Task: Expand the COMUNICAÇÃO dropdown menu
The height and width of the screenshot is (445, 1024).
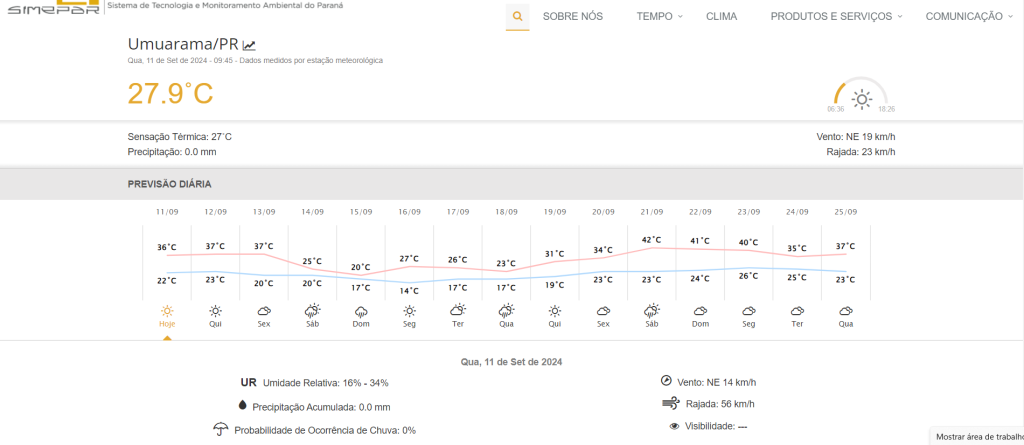Action: [x=969, y=16]
